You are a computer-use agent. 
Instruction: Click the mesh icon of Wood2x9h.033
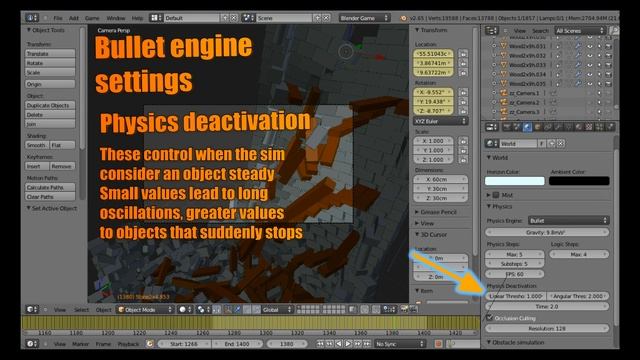click(503, 65)
